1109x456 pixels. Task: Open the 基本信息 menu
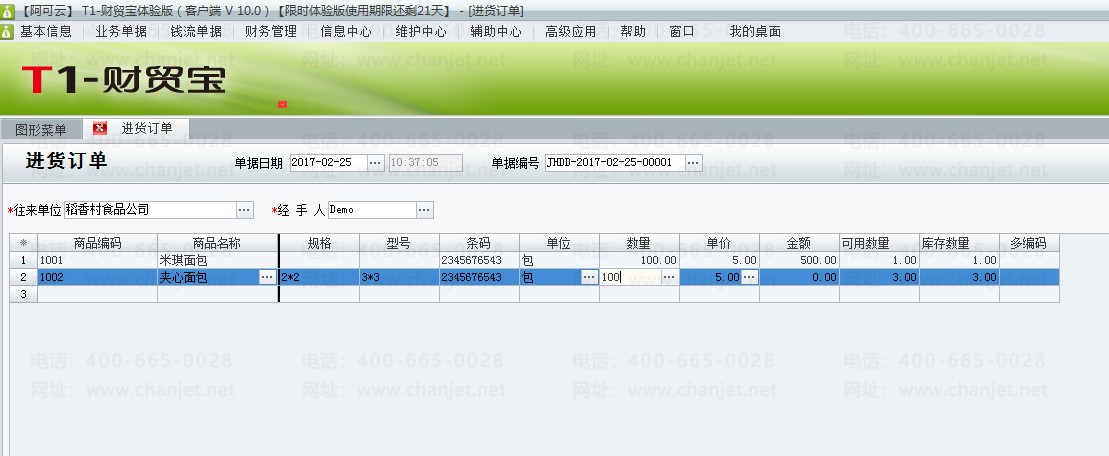pos(45,32)
